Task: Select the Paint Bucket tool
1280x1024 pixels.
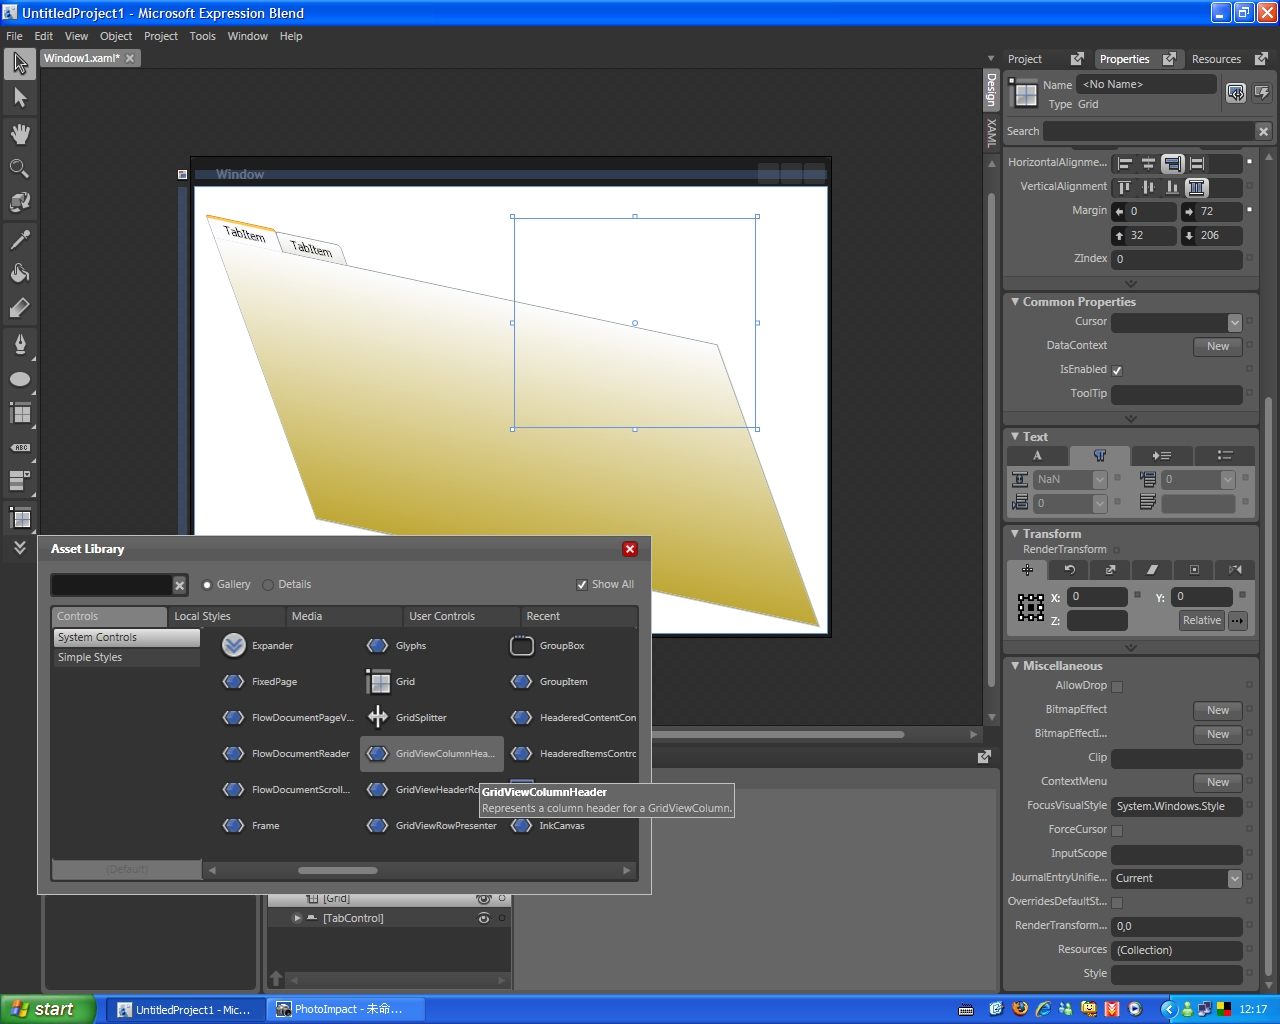Action: pos(20,273)
